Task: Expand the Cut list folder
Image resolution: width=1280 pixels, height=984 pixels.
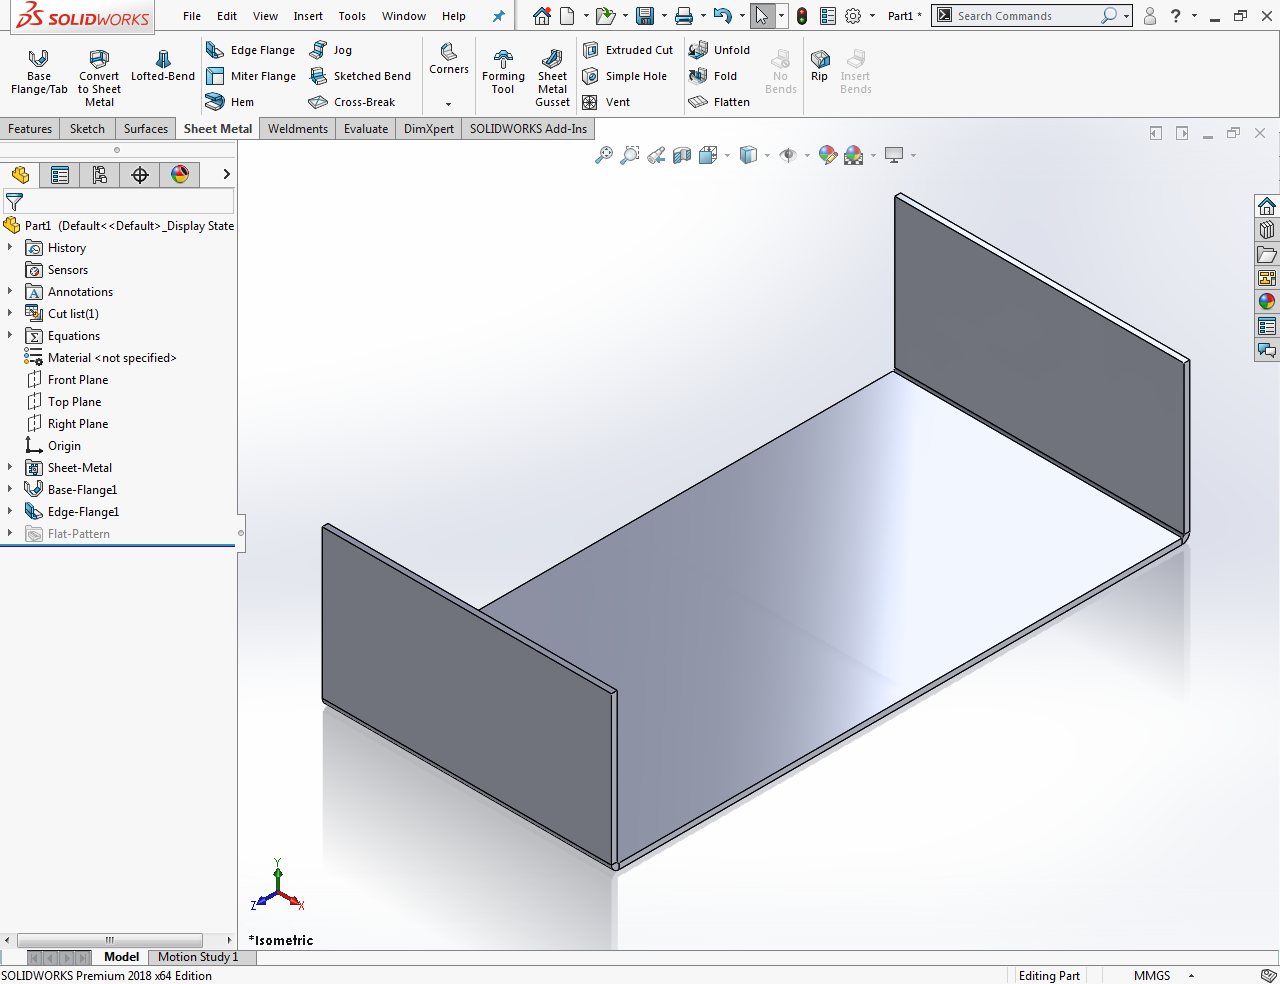Action: (8, 313)
